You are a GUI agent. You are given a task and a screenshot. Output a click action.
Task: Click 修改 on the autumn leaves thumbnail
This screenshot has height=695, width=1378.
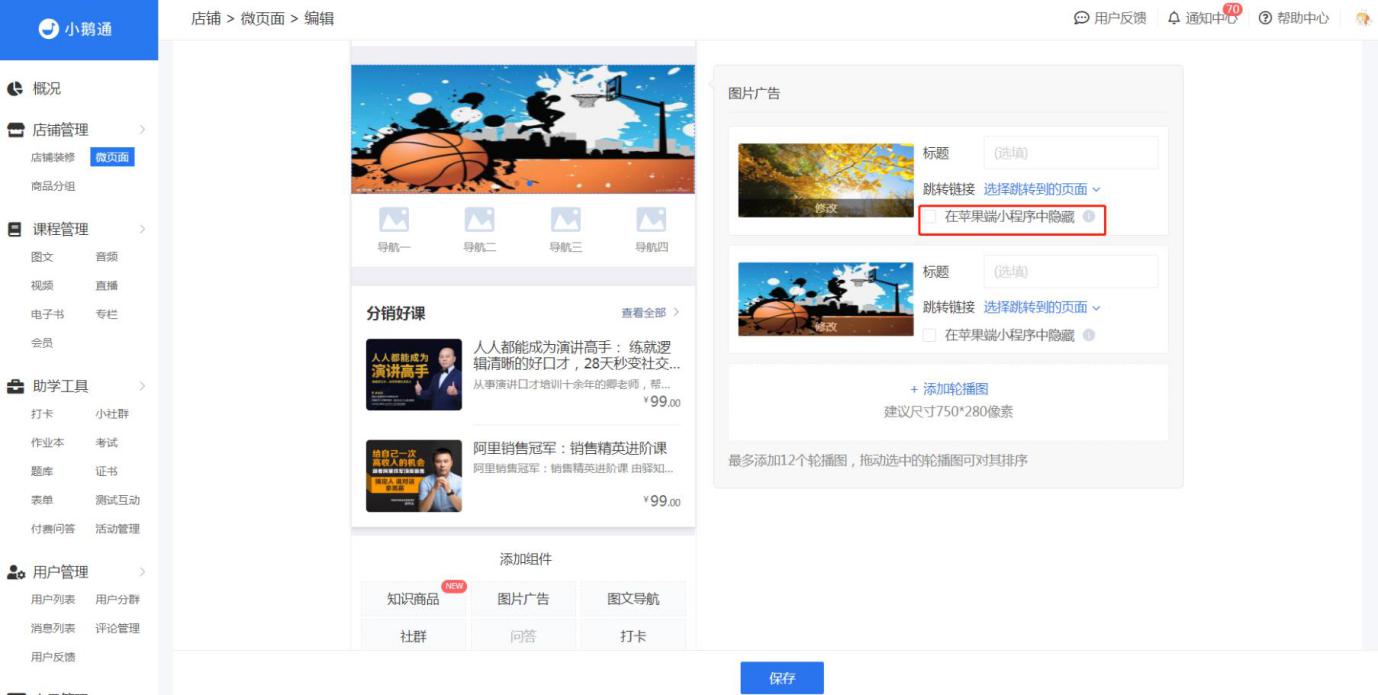point(826,209)
